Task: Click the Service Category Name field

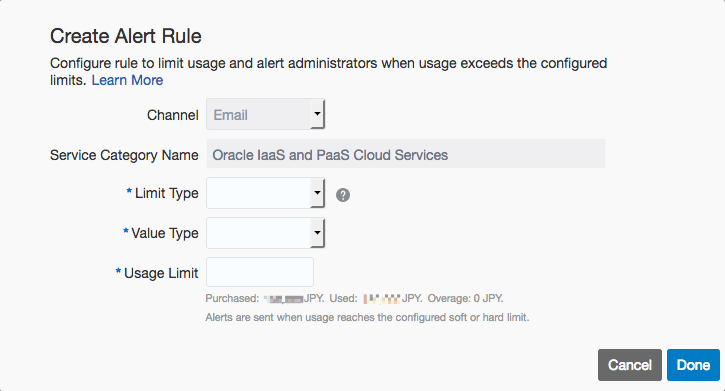Action: (406, 154)
